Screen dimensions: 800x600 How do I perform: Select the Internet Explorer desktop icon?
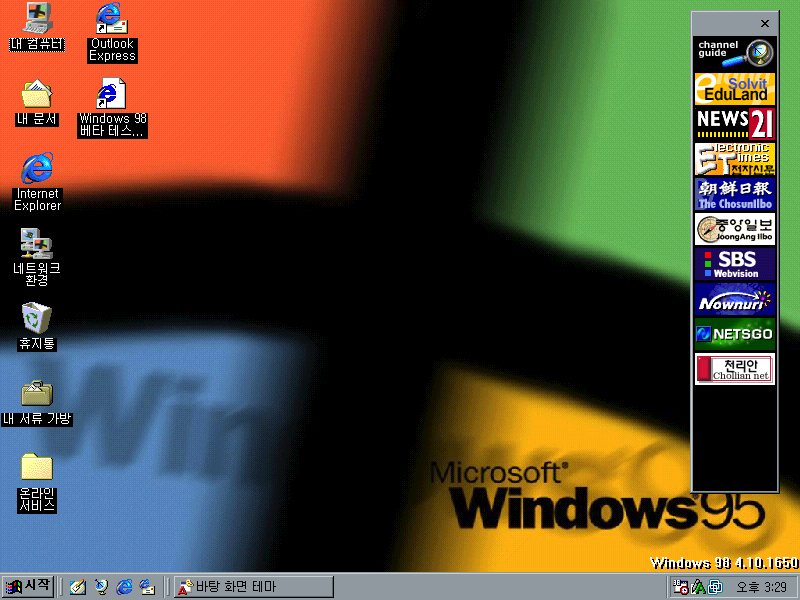37,182
